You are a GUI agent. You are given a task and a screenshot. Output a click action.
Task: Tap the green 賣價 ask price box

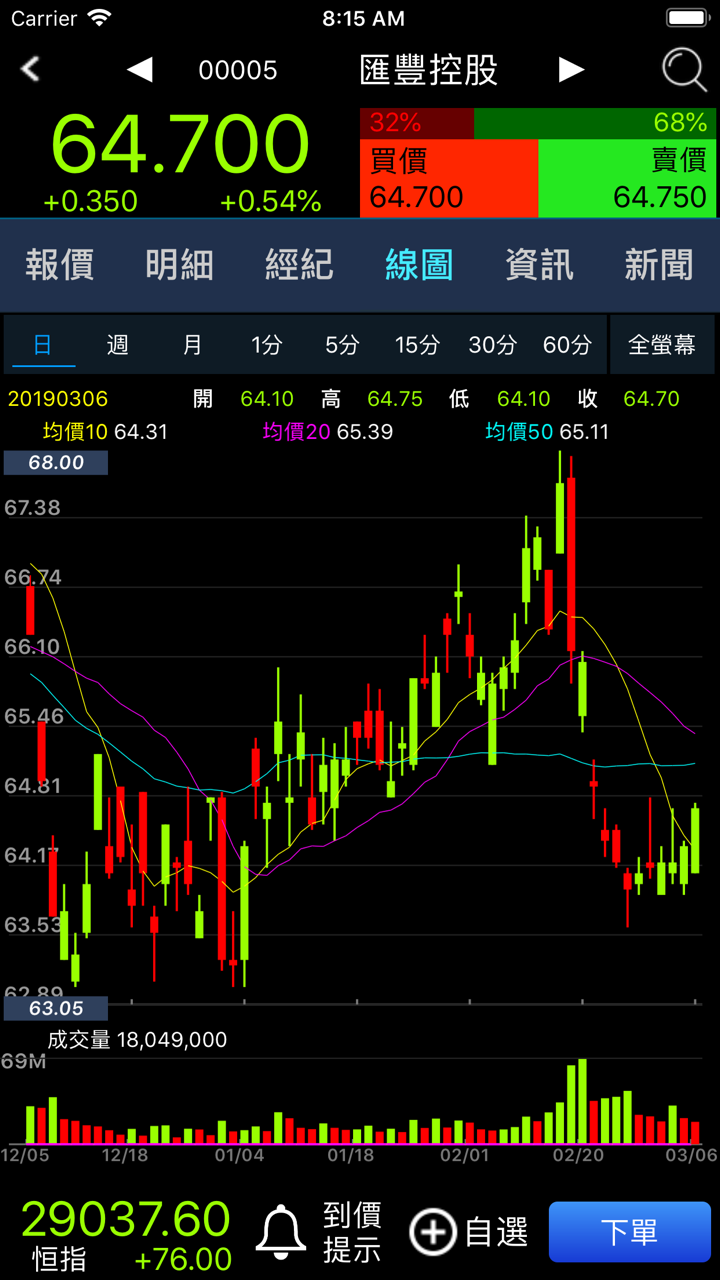(628, 178)
